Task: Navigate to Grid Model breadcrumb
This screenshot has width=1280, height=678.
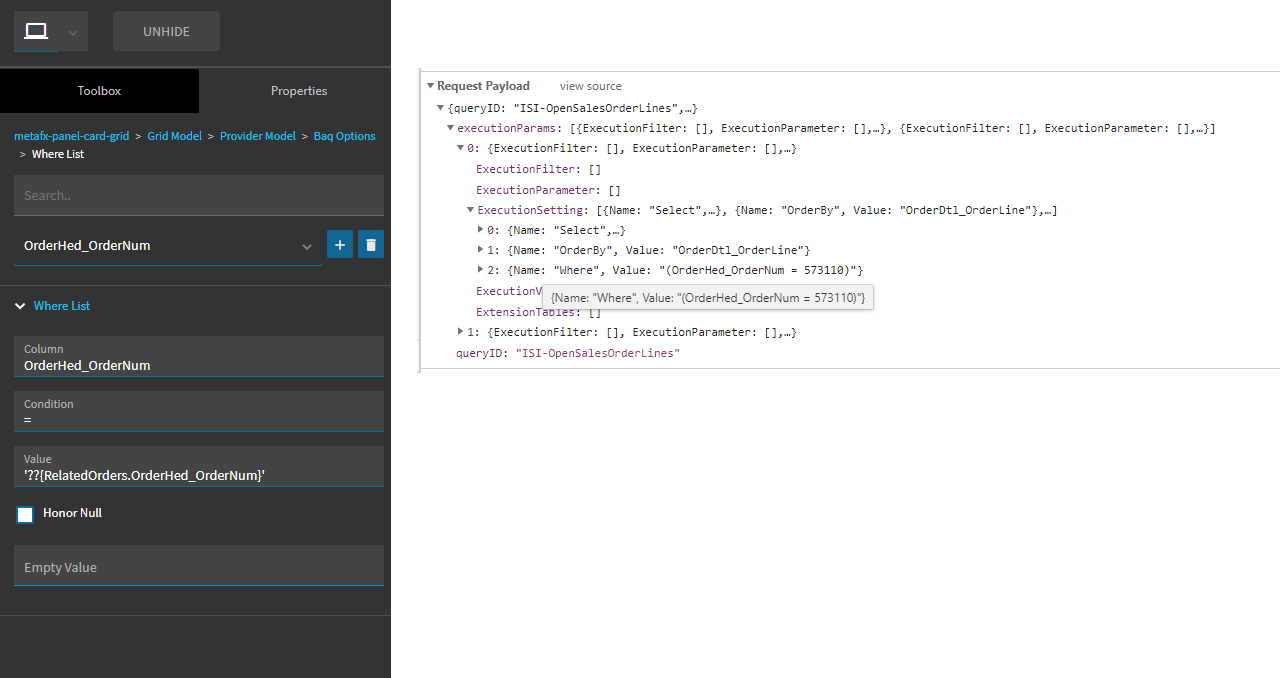Action: (x=174, y=136)
